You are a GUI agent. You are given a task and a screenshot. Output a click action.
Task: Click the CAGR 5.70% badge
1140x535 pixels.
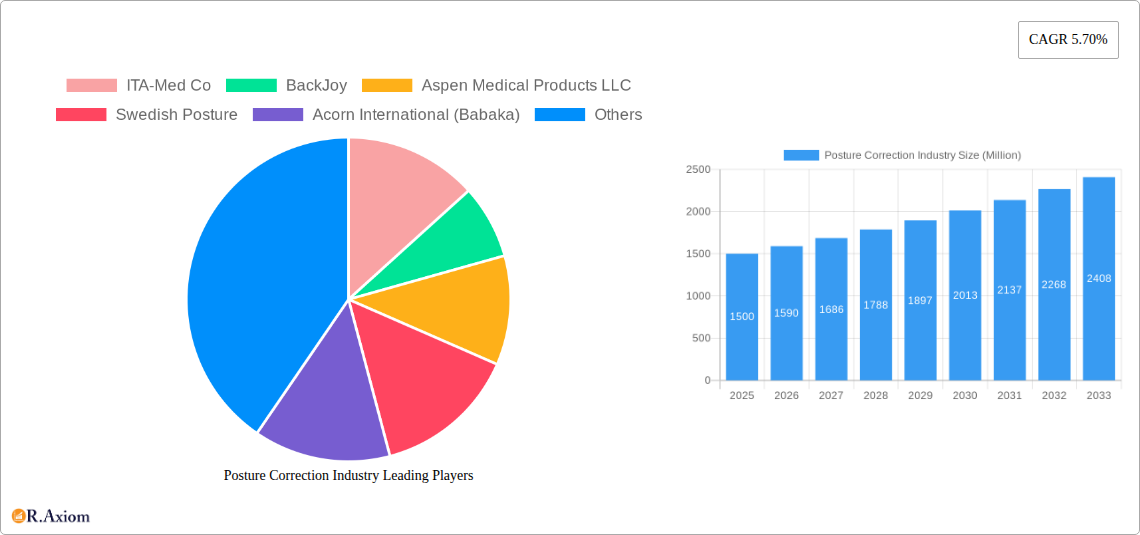[x=1068, y=40]
